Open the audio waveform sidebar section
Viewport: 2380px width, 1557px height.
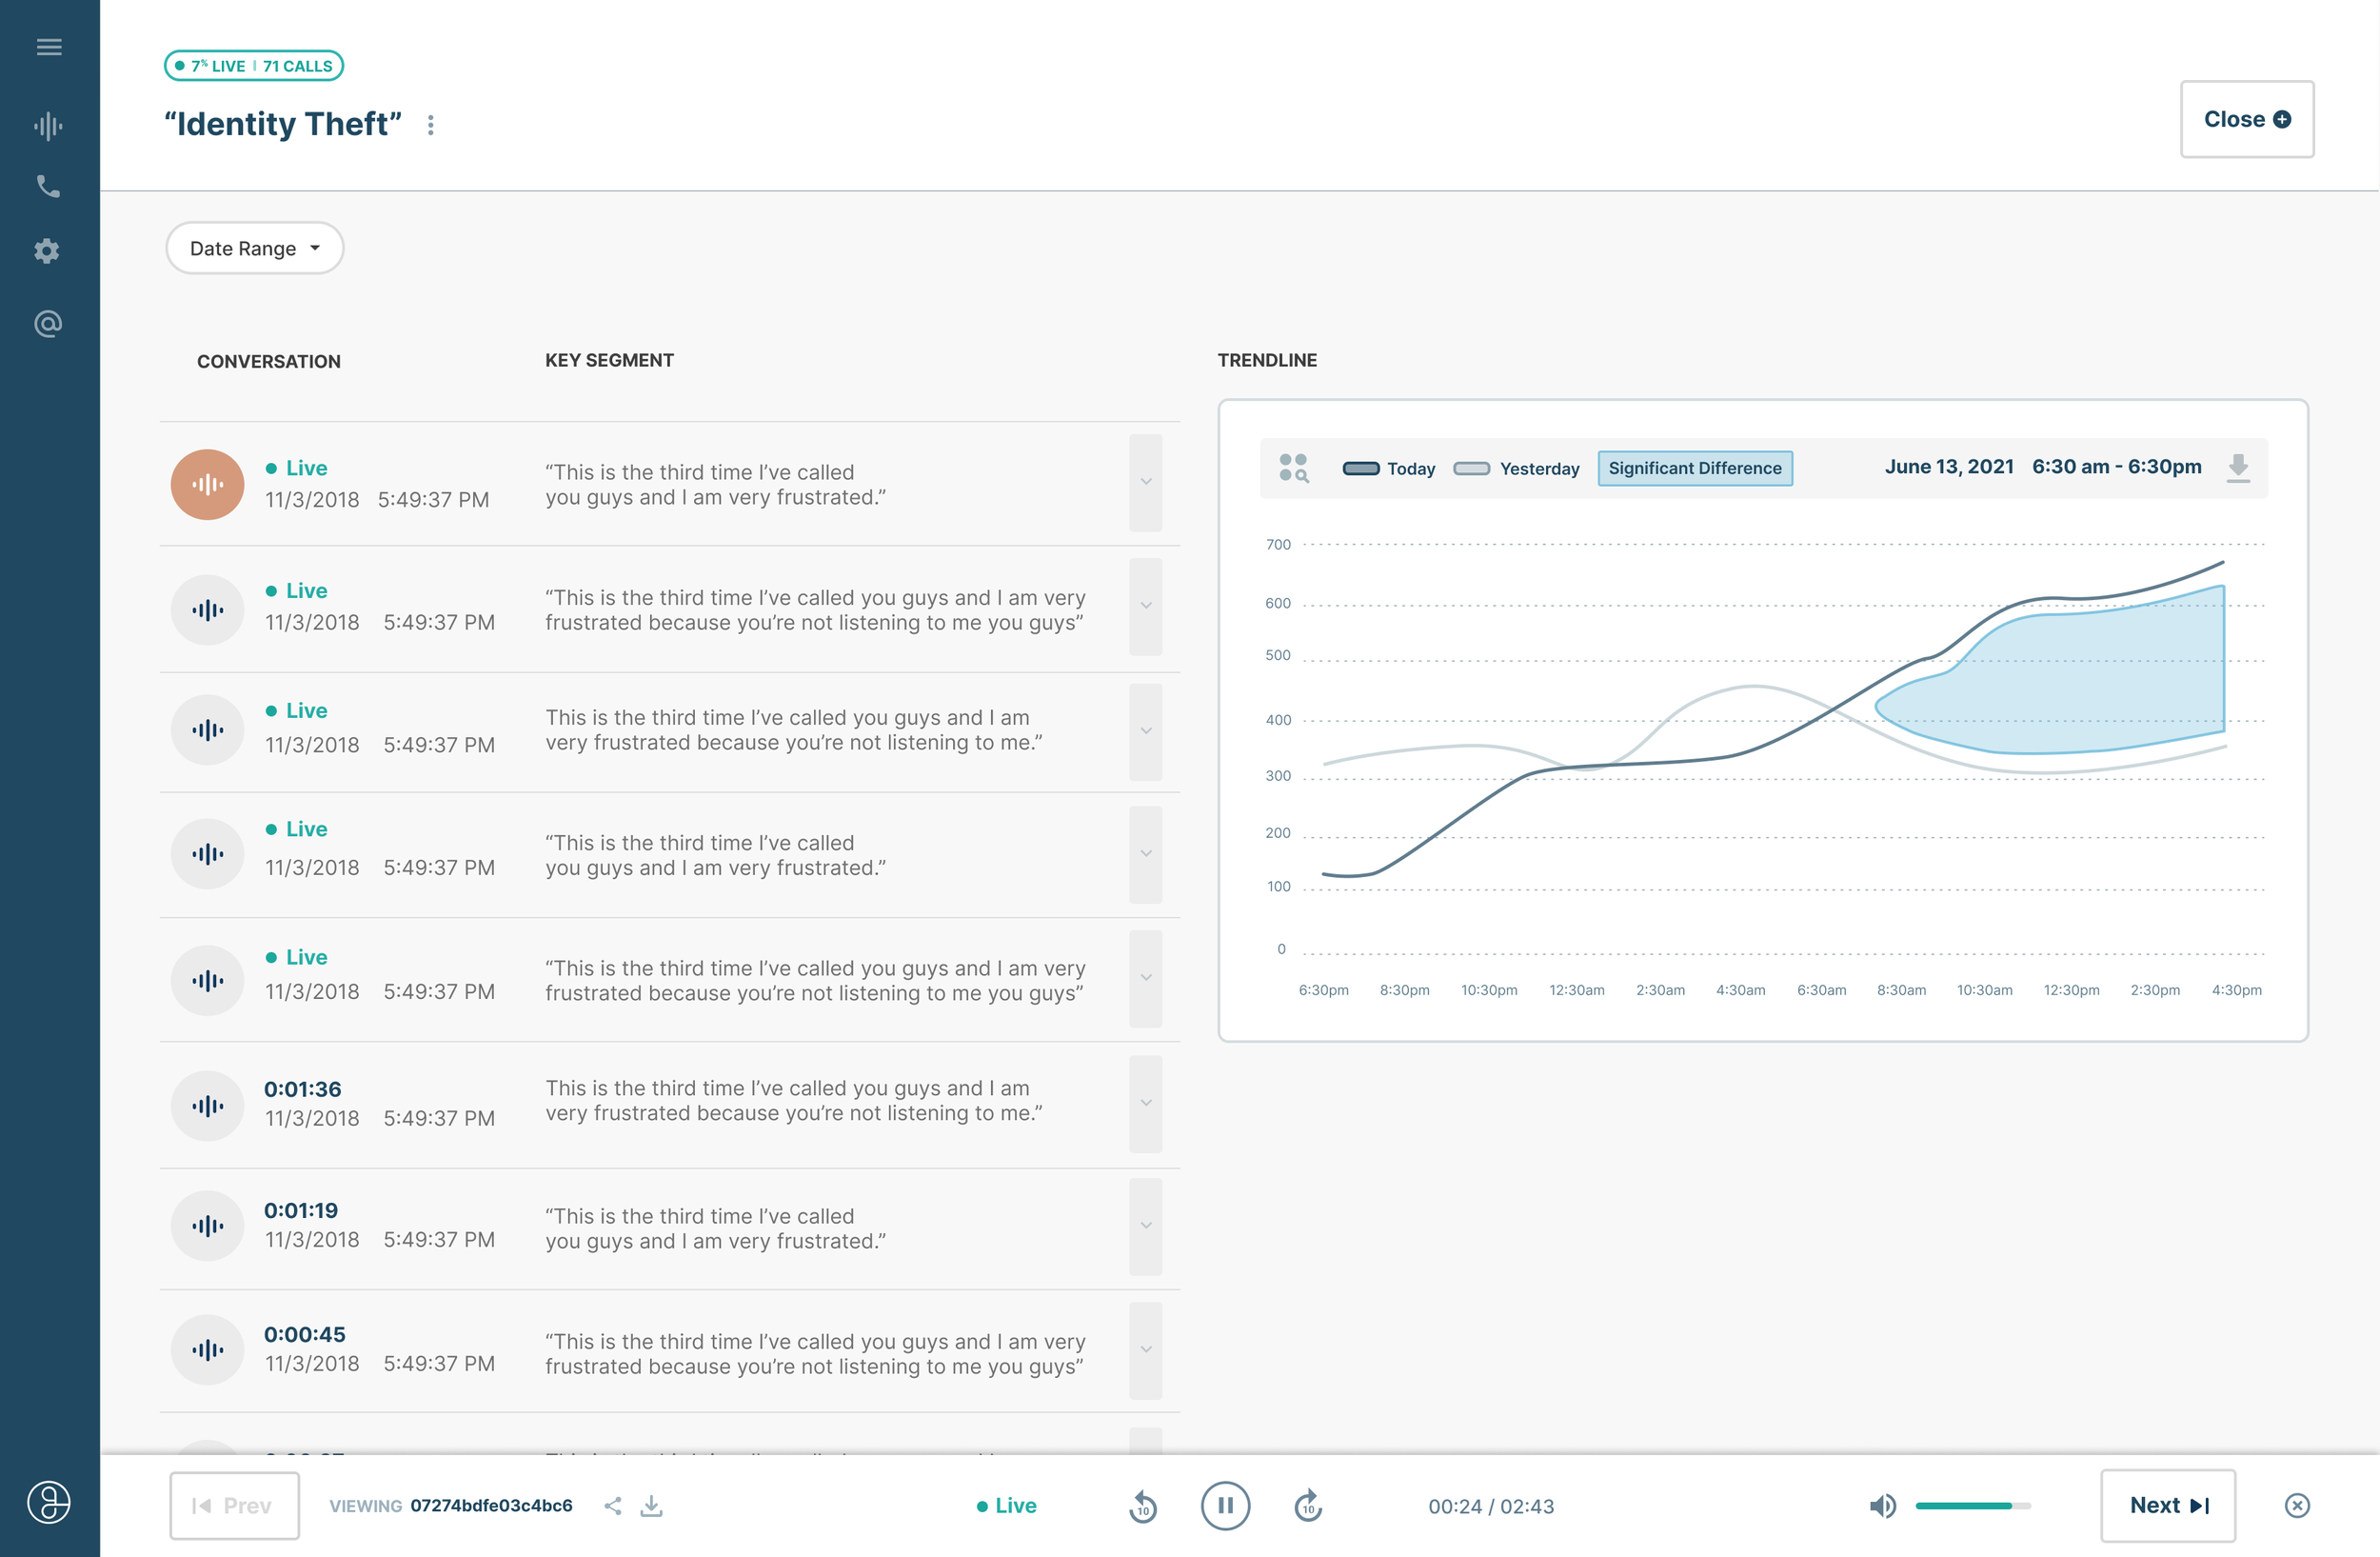(49, 126)
